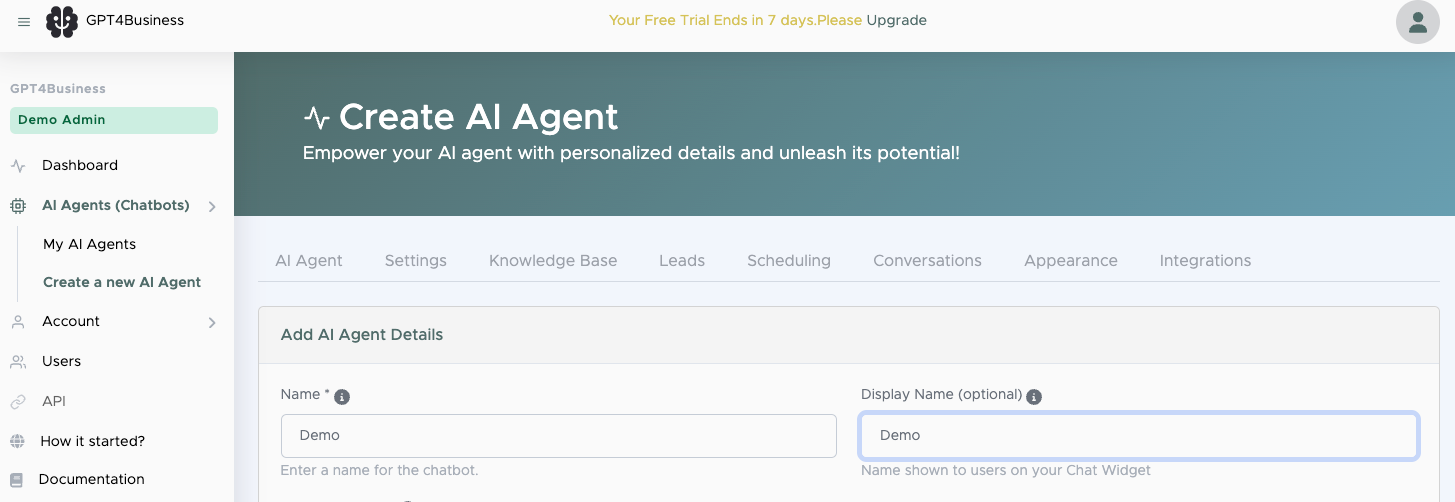Click the Name field info icon
Image resolution: width=1455 pixels, height=502 pixels.
pyautogui.click(x=342, y=397)
